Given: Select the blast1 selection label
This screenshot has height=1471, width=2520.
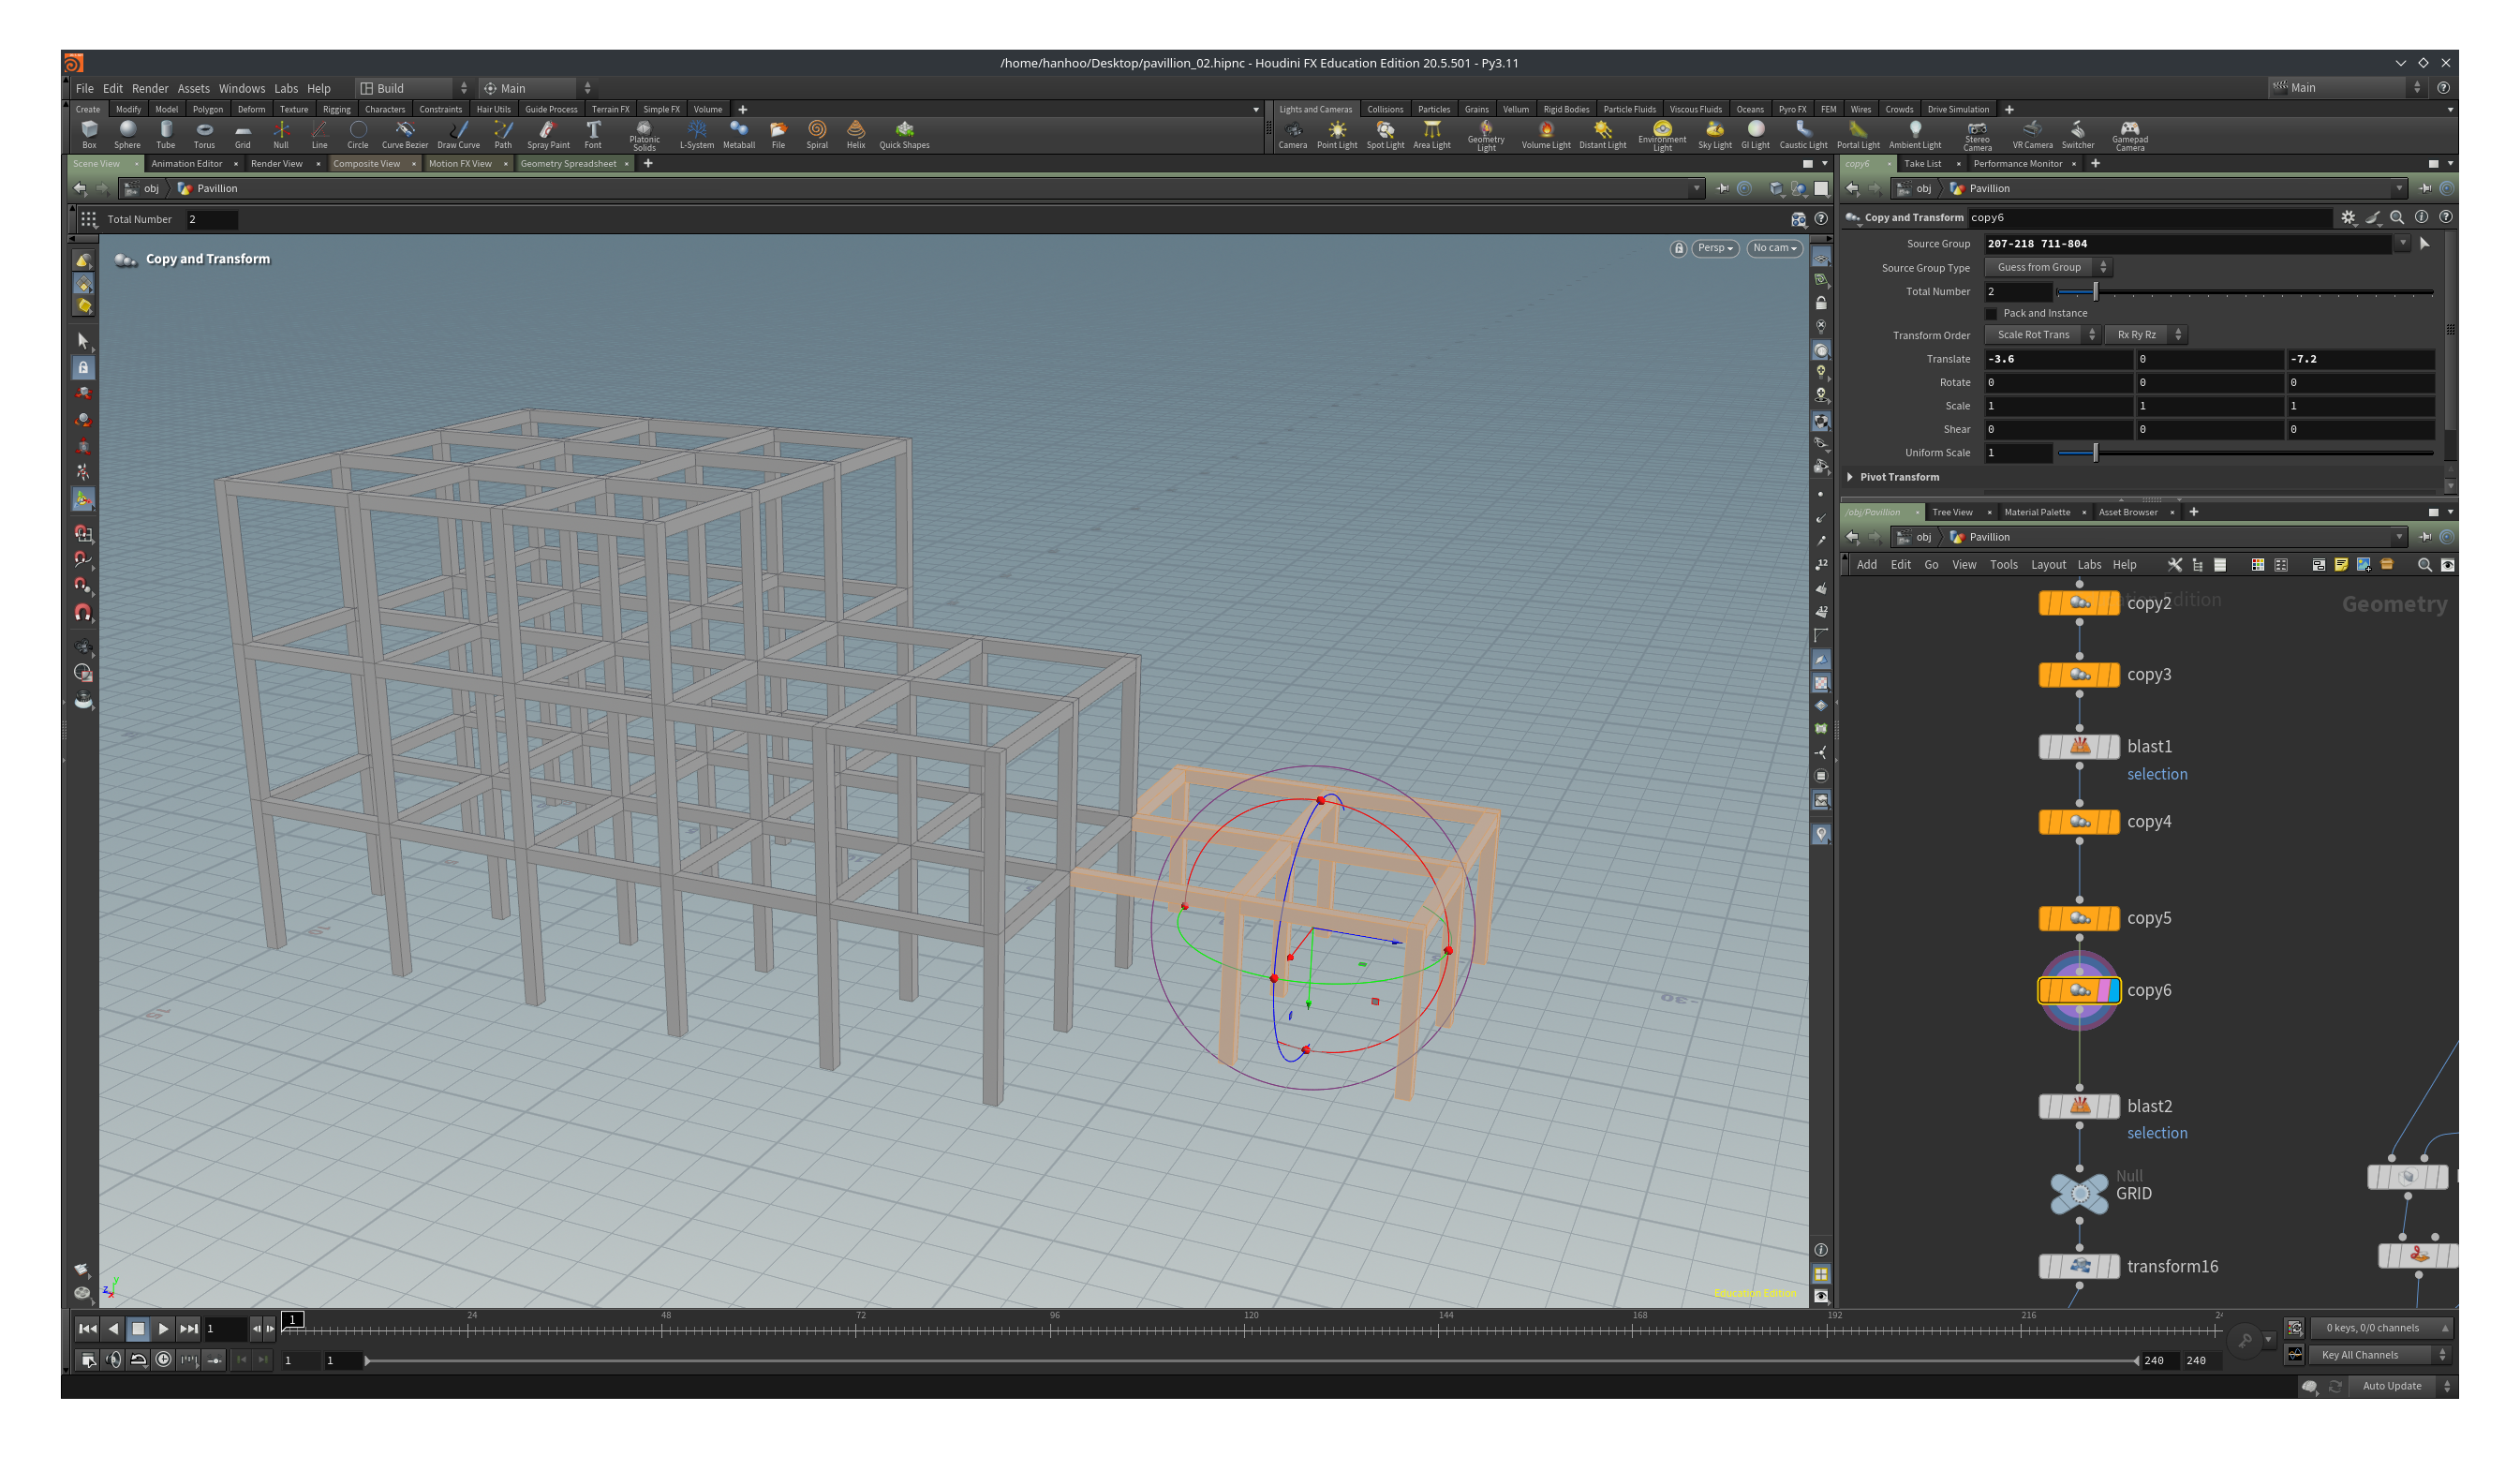Looking at the screenshot, I should coord(2157,774).
